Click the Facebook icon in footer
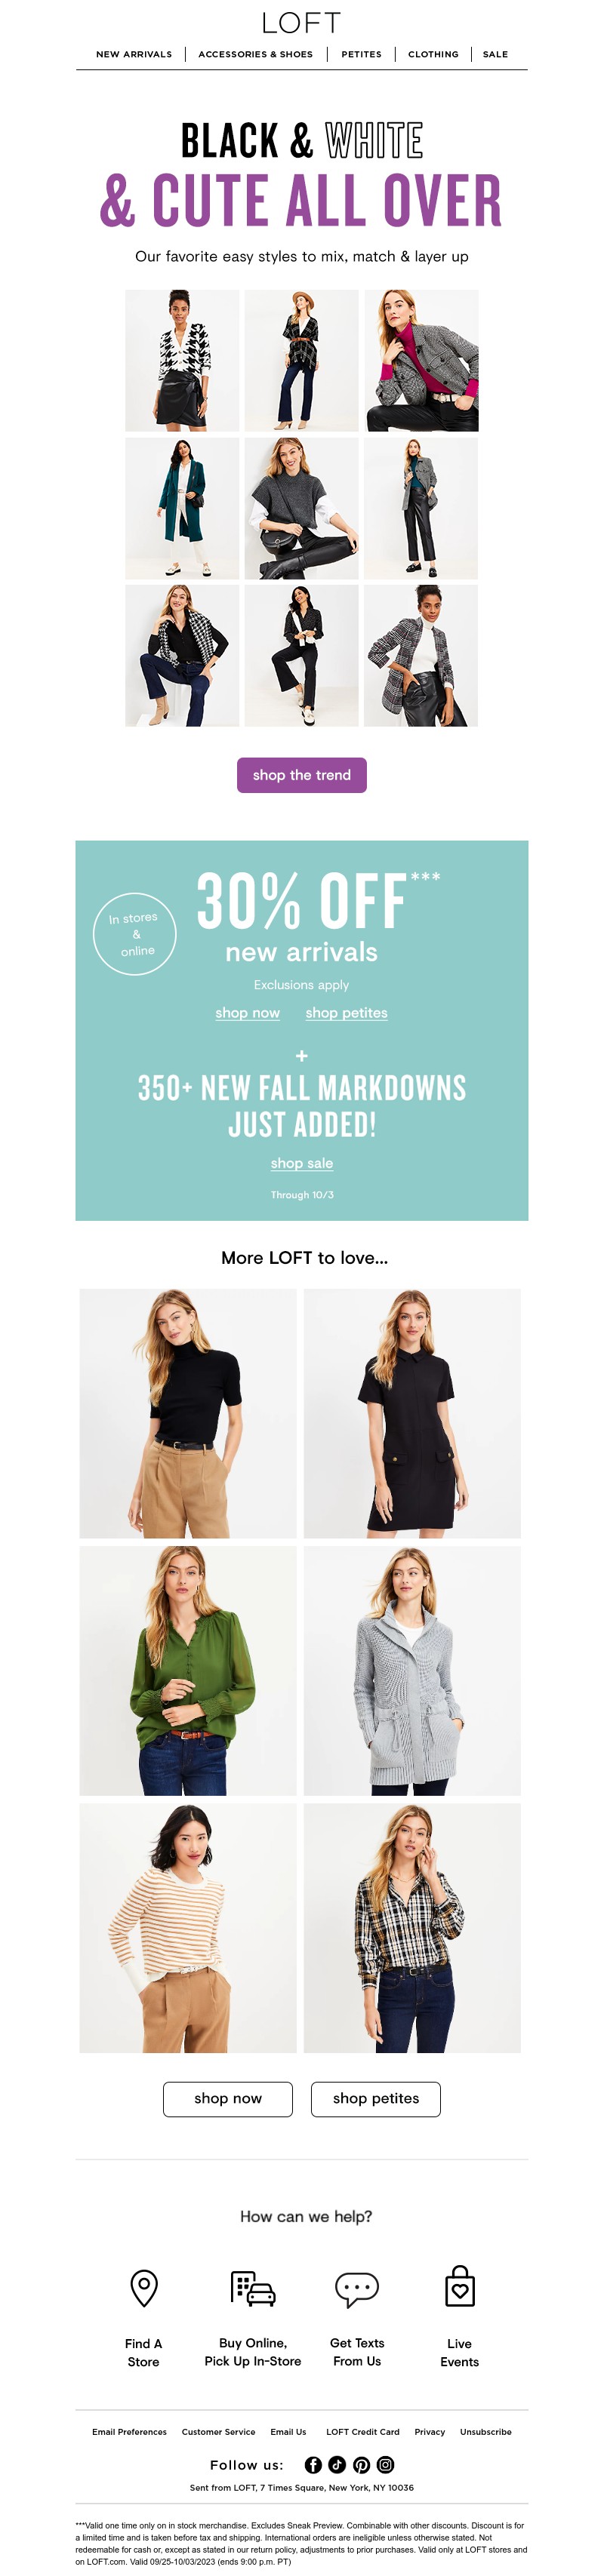Image resolution: width=604 pixels, height=2576 pixels. 313,2465
